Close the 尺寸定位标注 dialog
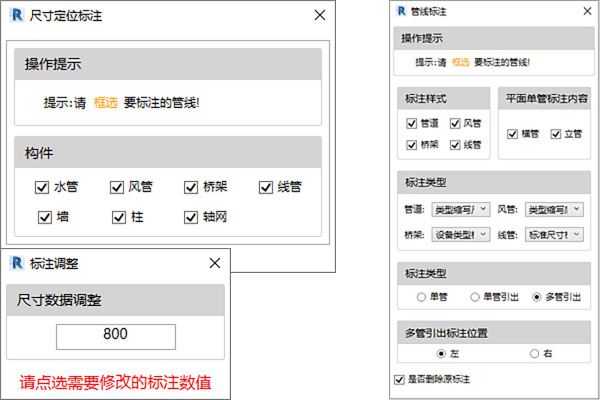The width and height of the screenshot is (600, 400). click(x=319, y=15)
